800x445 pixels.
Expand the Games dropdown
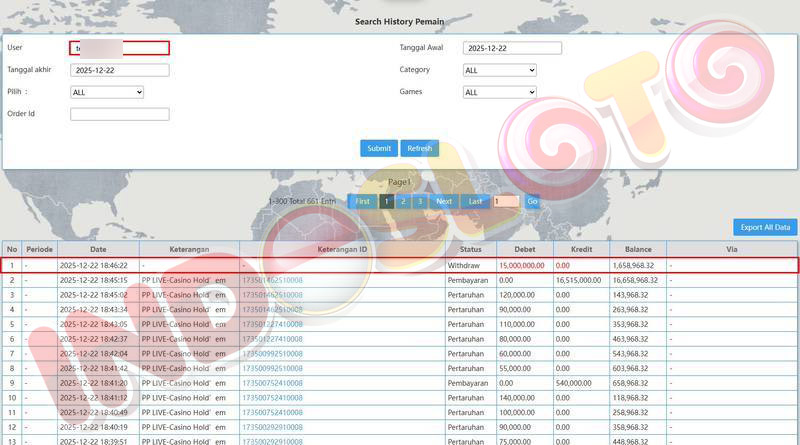[499, 92]
